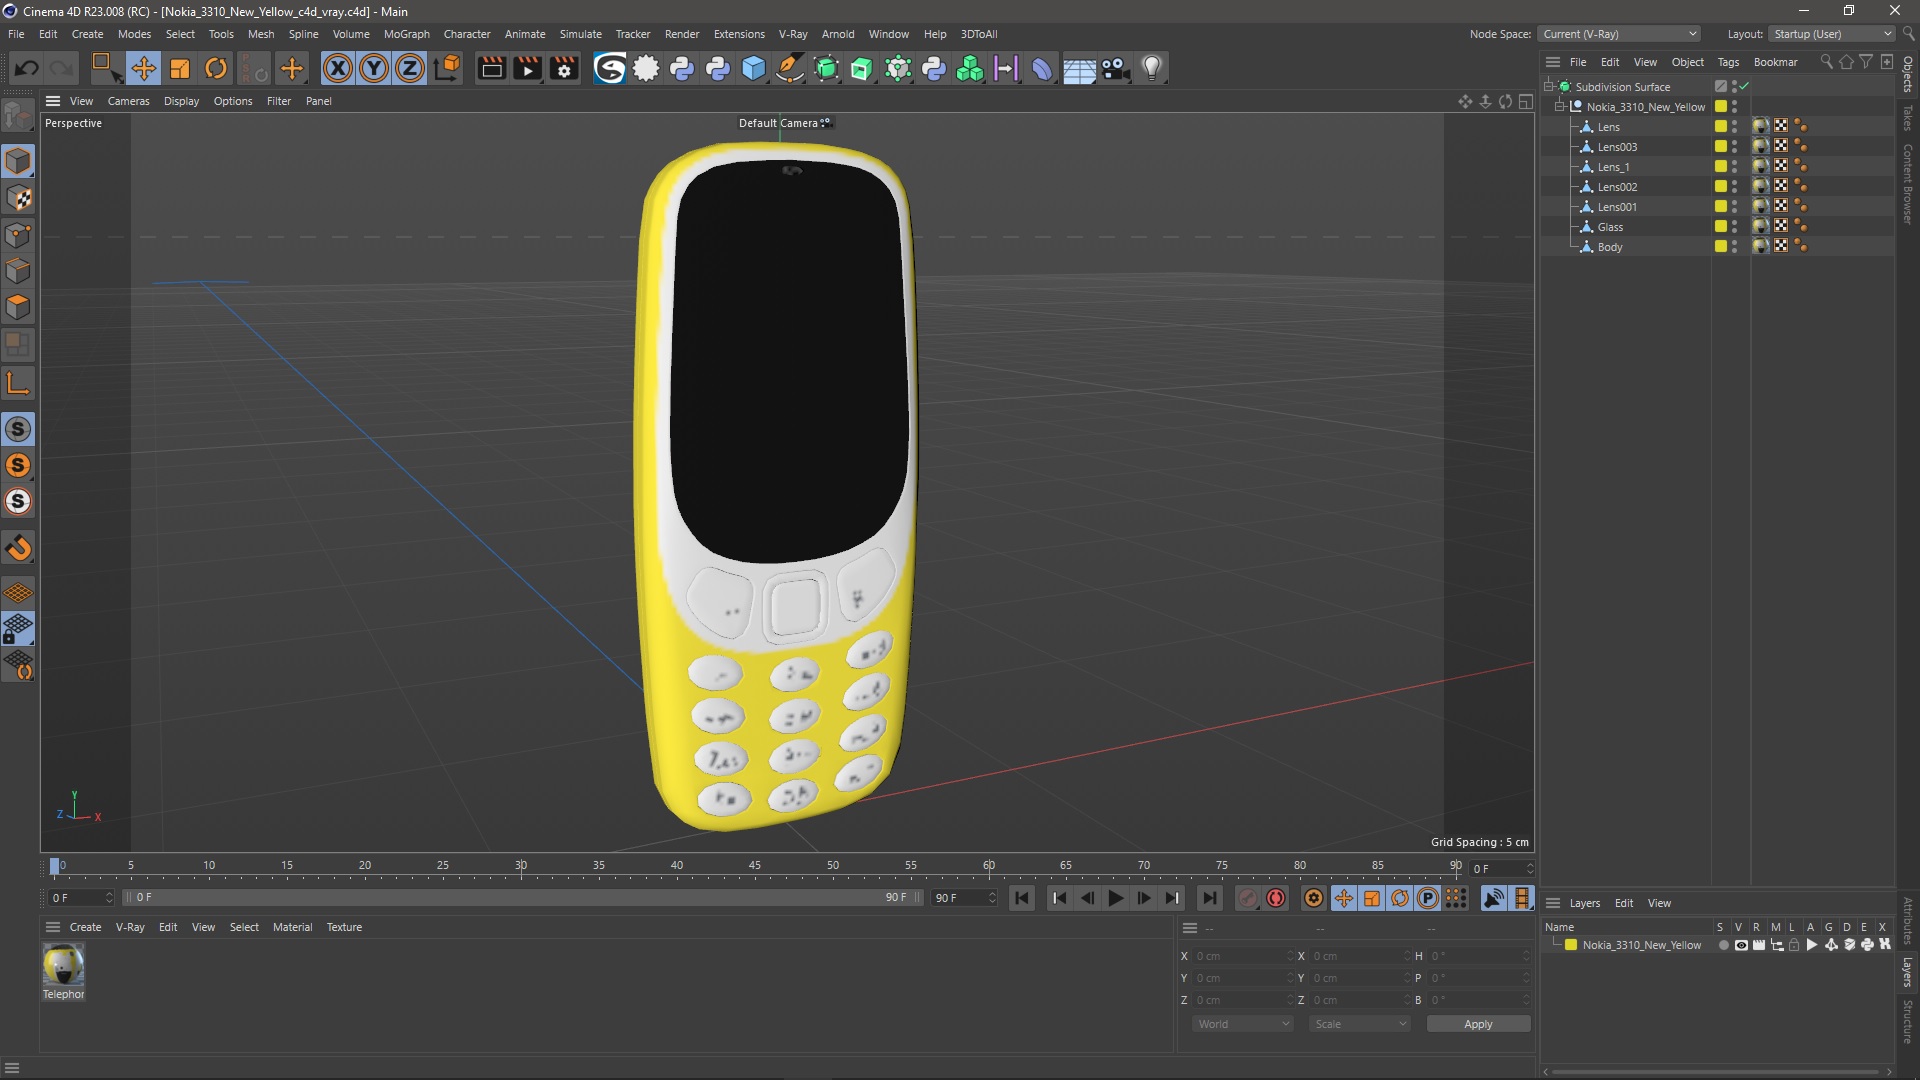Click timeline frame 45 marker
Viewport: 1920px width, 1080px height.
(755, 866)
